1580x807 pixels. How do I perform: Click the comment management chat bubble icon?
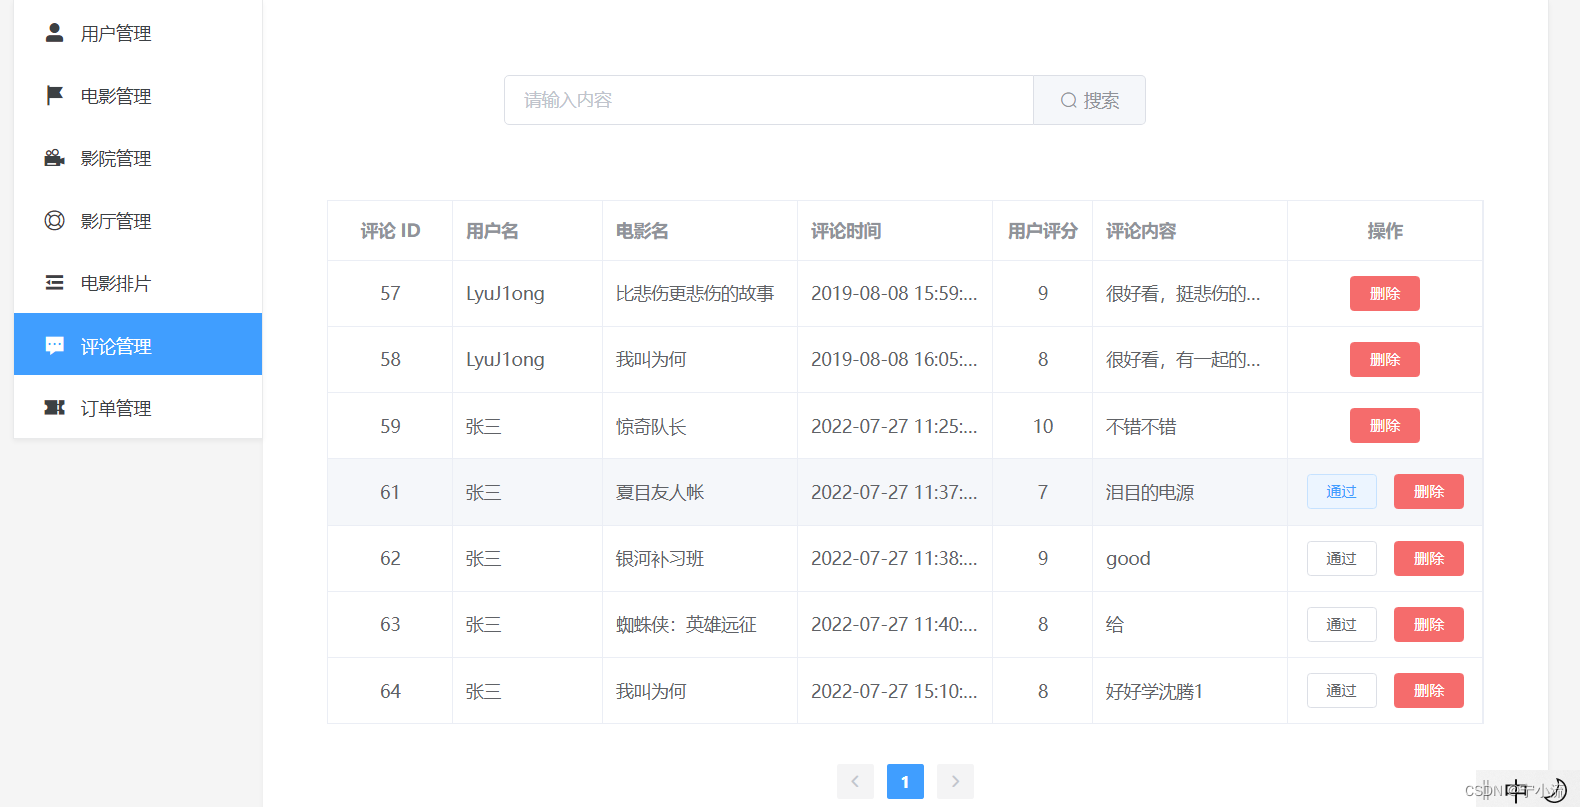55,346
